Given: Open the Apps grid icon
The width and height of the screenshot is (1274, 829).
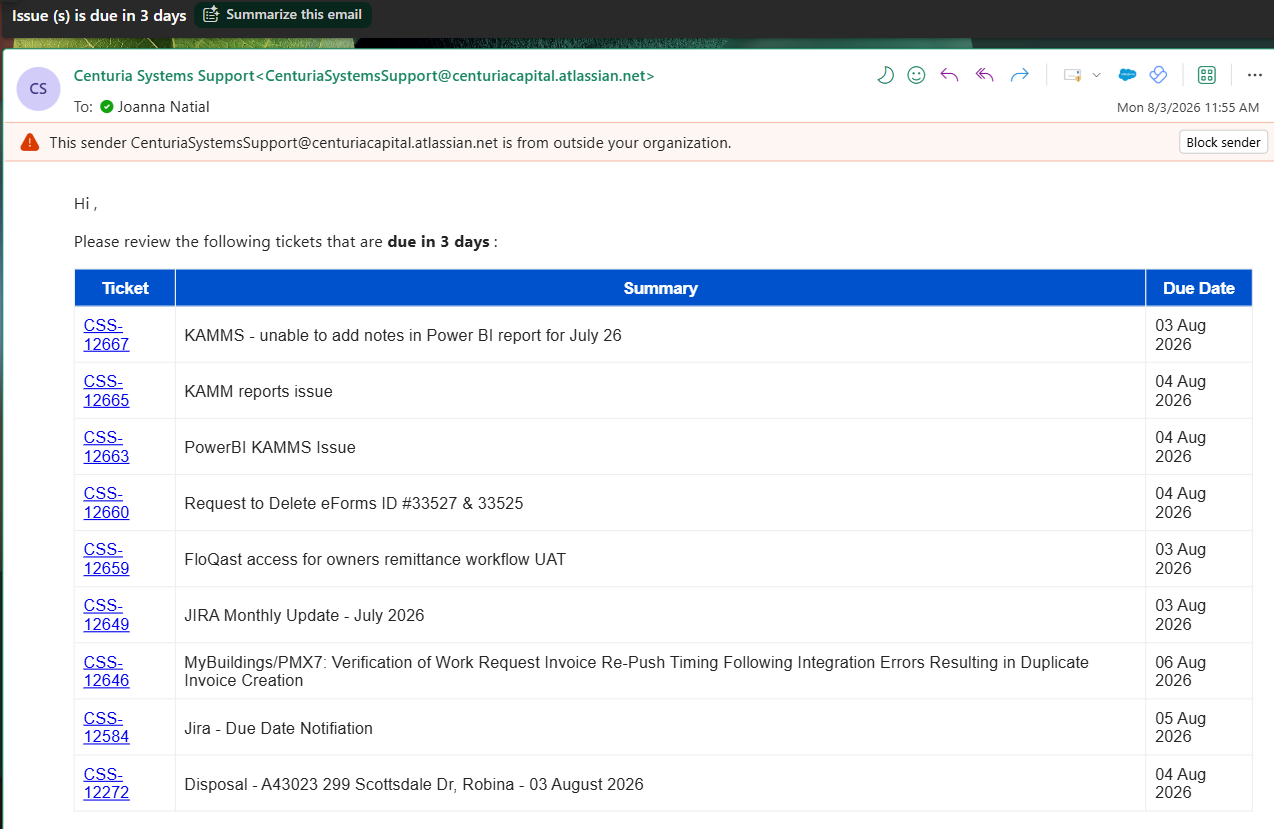Looking at the screenshot, I should click(x=1206, y=75).
